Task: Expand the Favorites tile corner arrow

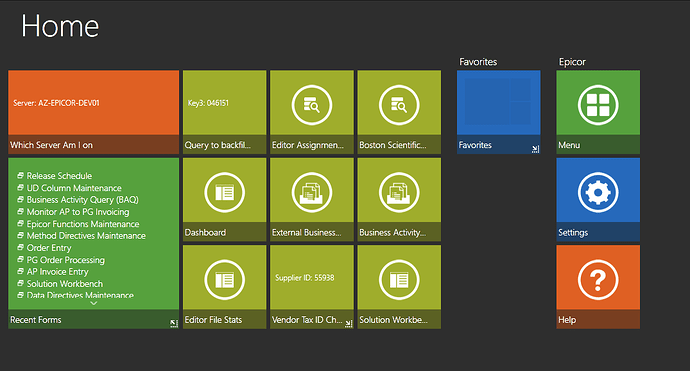Action: [x=536, y=149]
